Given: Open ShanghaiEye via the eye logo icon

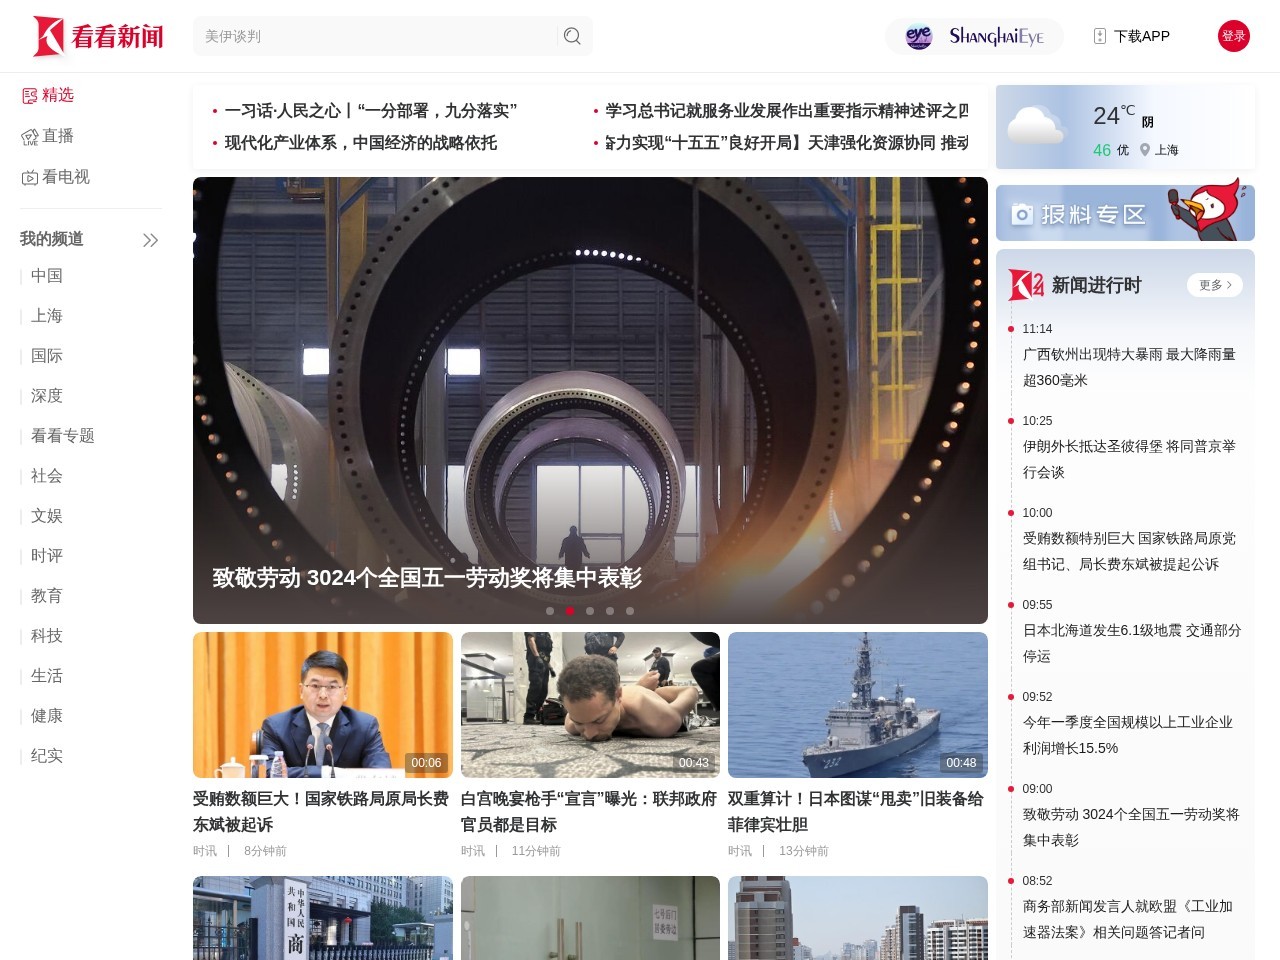Looking at the screenshot, I should coord(917,36).
